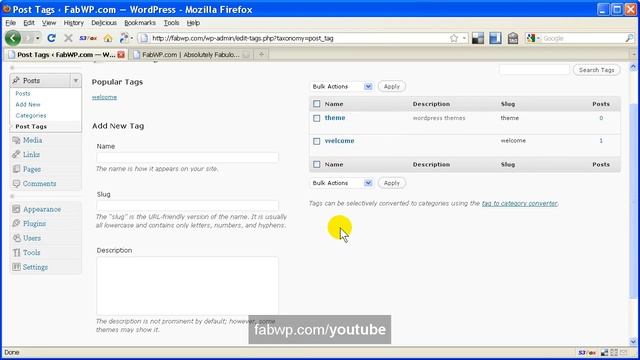This screenshot has height=360, width=640.
Task: Check the box for theme tag
Action: pyautogui.click(x=317, y=118)
